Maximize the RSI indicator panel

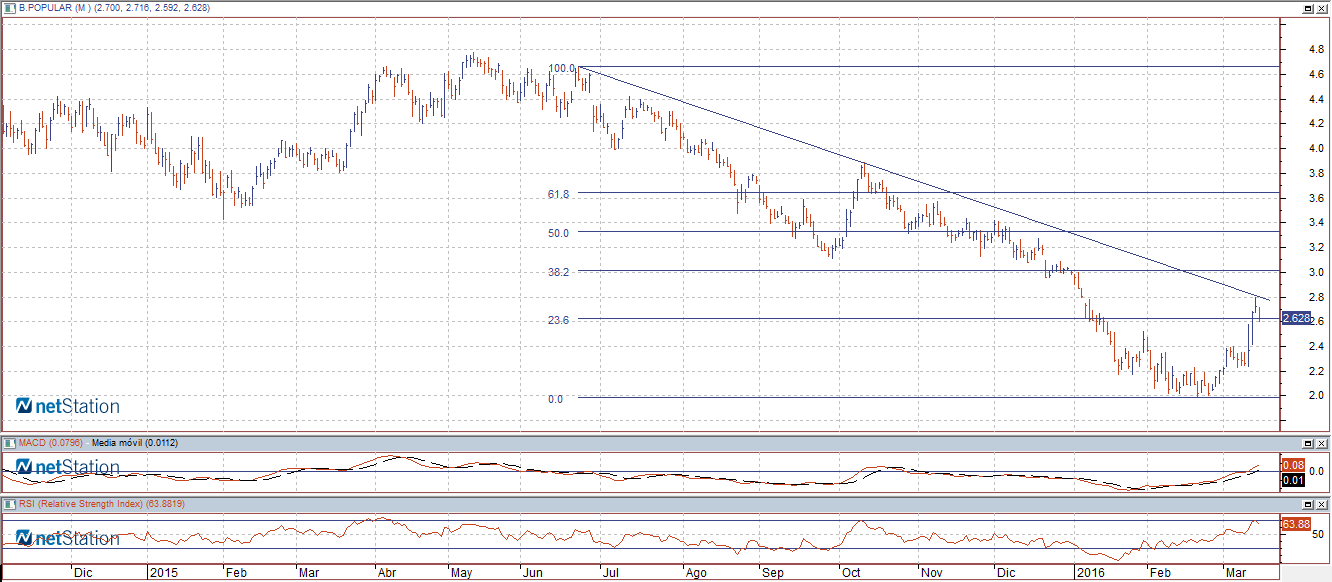1307,504
